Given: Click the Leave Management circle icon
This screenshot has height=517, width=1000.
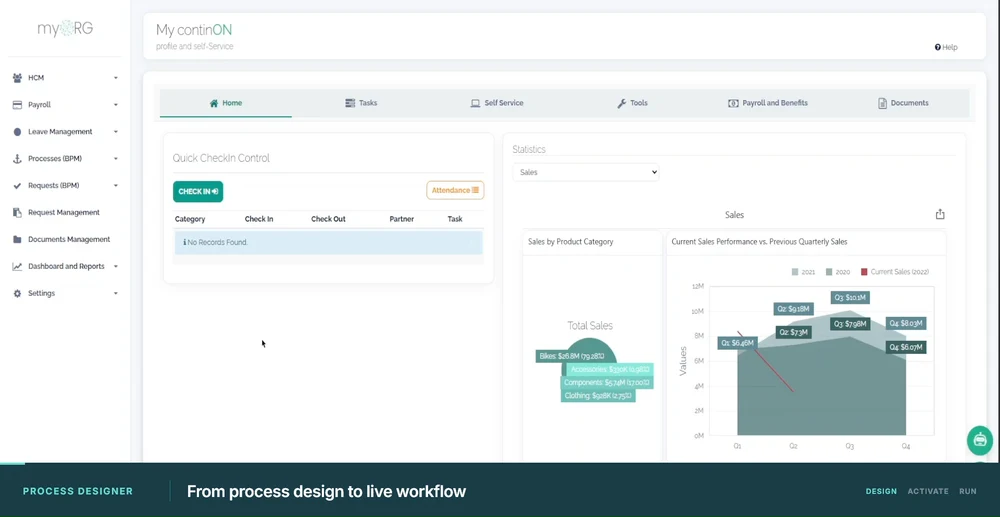Looking at the screenshot, I should click(17, 132).
